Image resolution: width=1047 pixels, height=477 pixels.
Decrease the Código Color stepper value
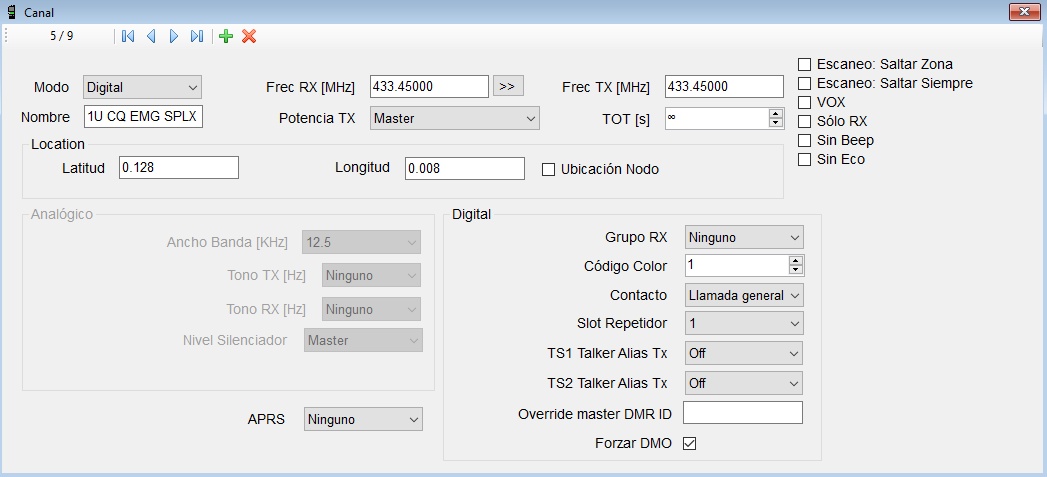pos(796,270)
